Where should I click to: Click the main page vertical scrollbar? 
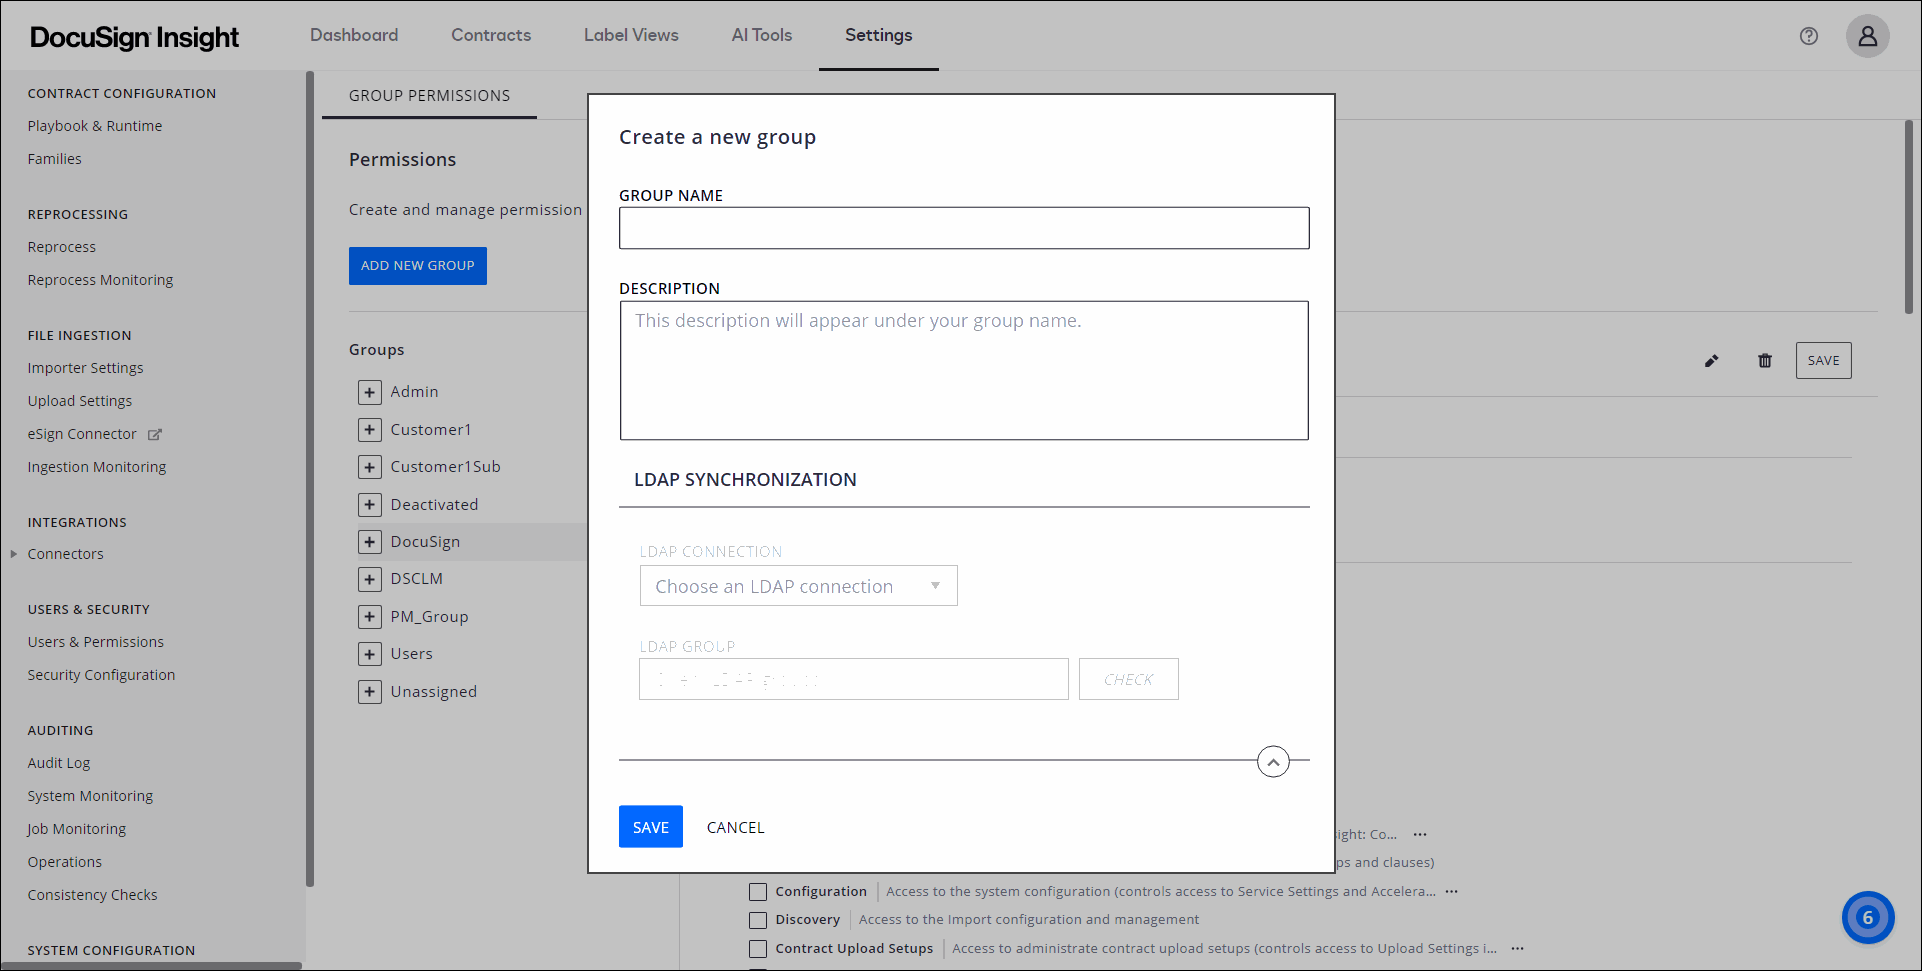tap(1908, 217)
